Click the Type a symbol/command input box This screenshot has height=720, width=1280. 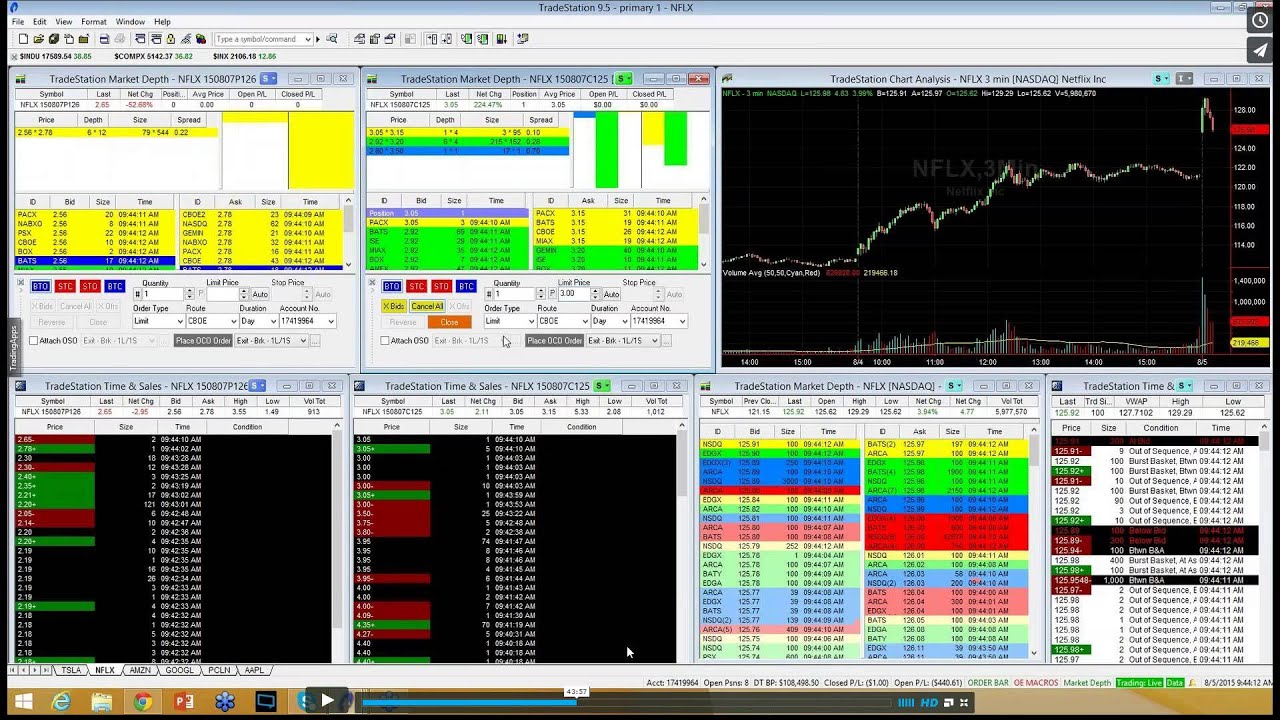point(260,39)
